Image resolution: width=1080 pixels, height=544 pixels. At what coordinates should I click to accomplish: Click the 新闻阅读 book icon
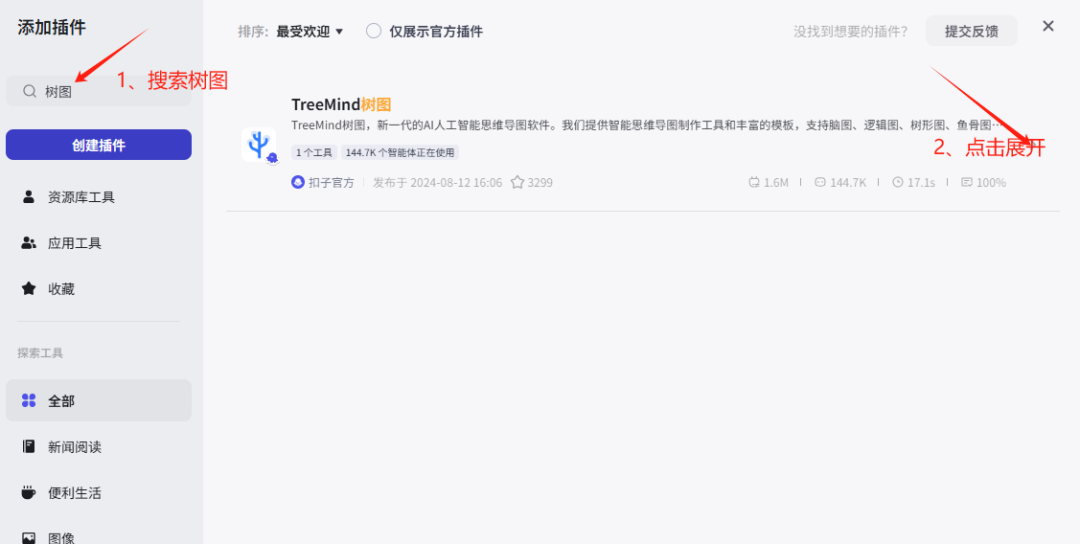[x=28, y=446]
